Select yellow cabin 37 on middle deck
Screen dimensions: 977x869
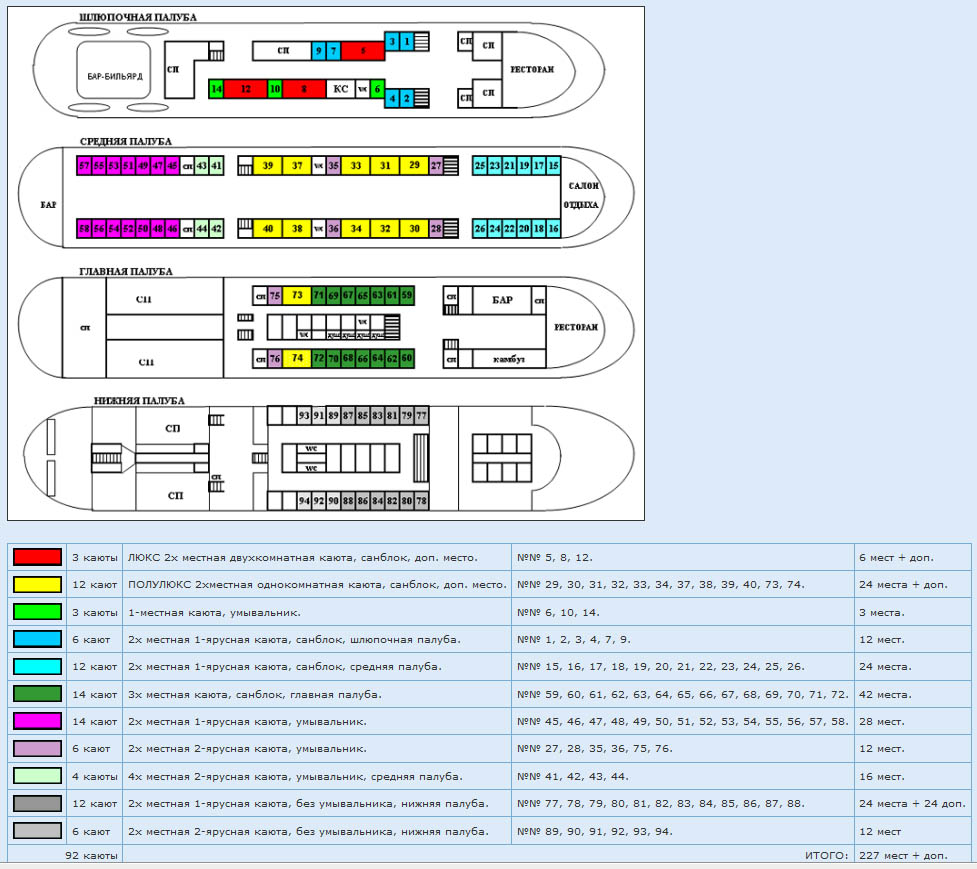tap(297, 166)
